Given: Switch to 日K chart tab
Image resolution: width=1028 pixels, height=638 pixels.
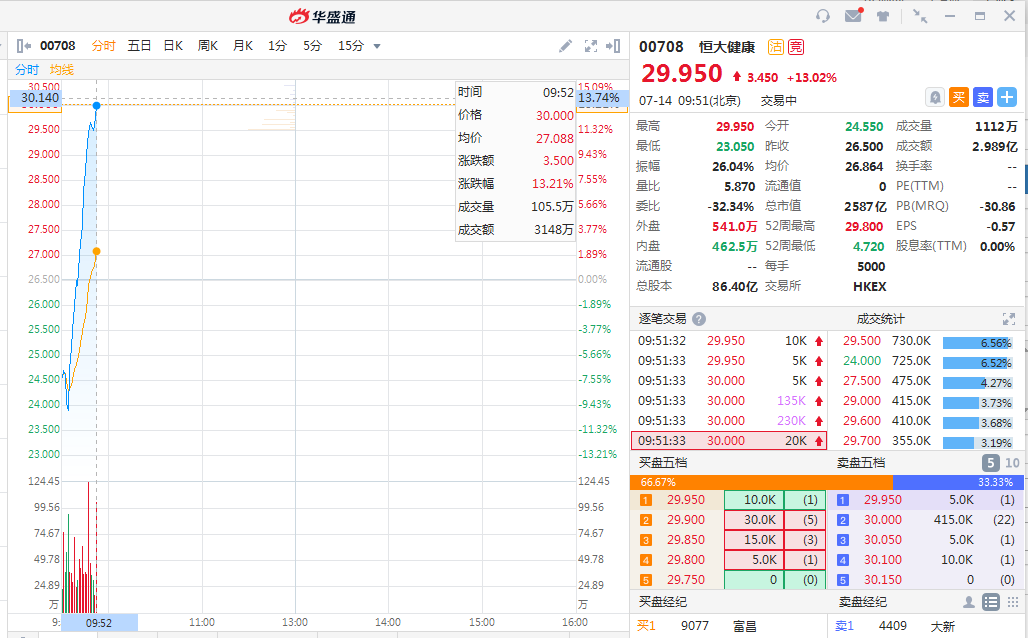Looking at the screenshot, I should coord(173,46).
